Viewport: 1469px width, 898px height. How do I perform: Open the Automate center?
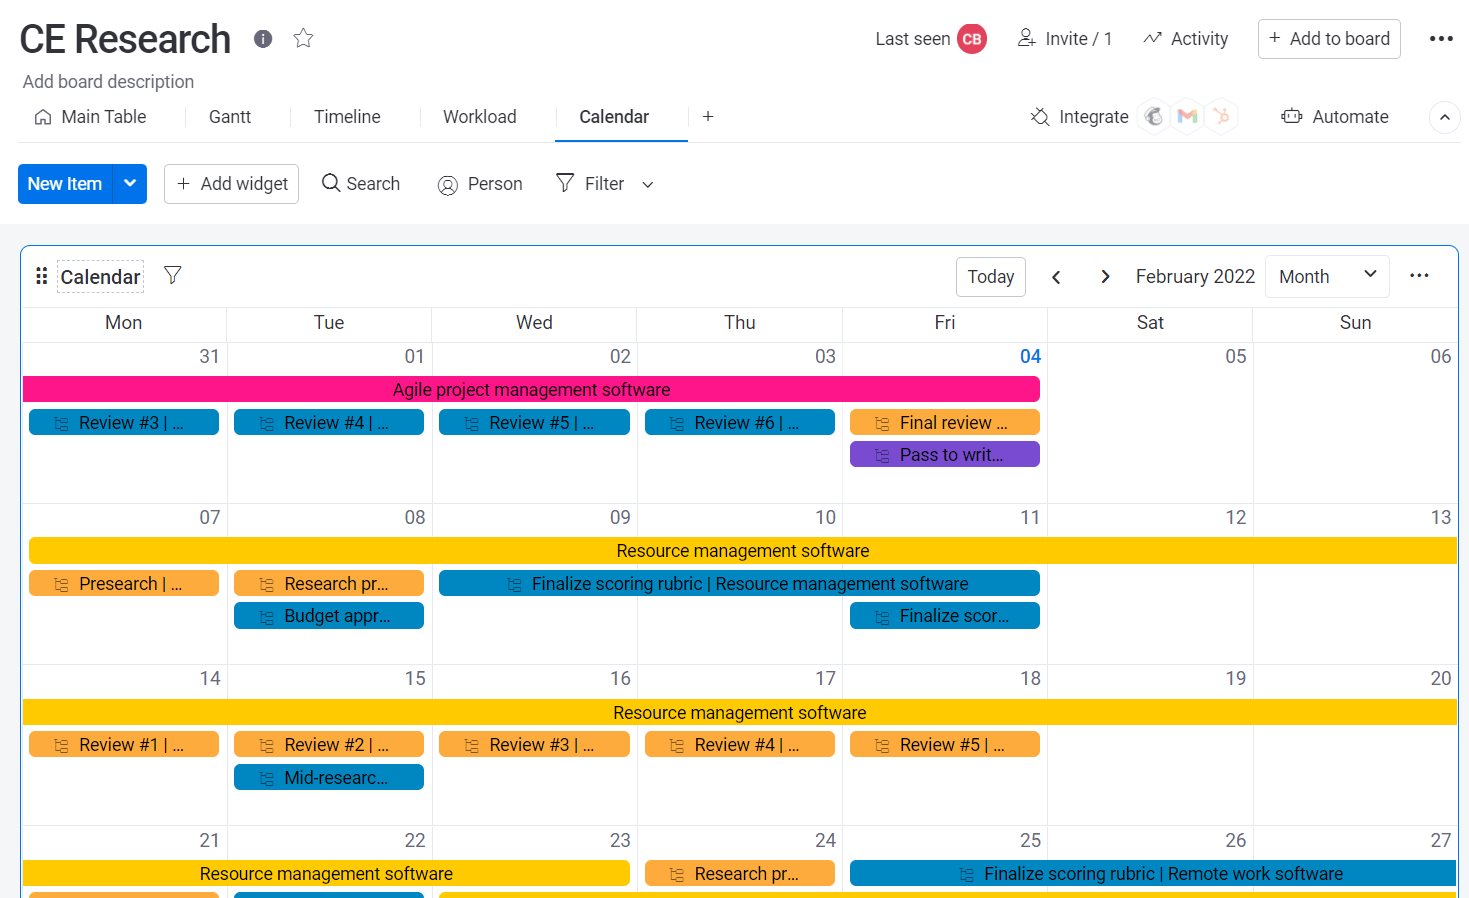(x=1335, y=117)
